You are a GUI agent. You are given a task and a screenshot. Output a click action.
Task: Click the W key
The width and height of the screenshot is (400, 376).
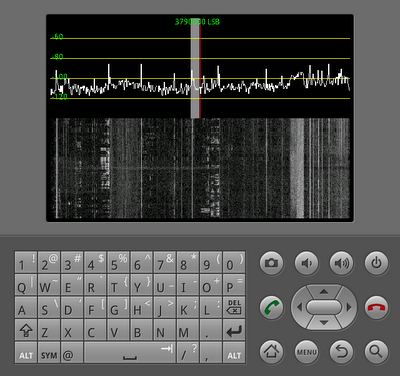pos(49,285)
